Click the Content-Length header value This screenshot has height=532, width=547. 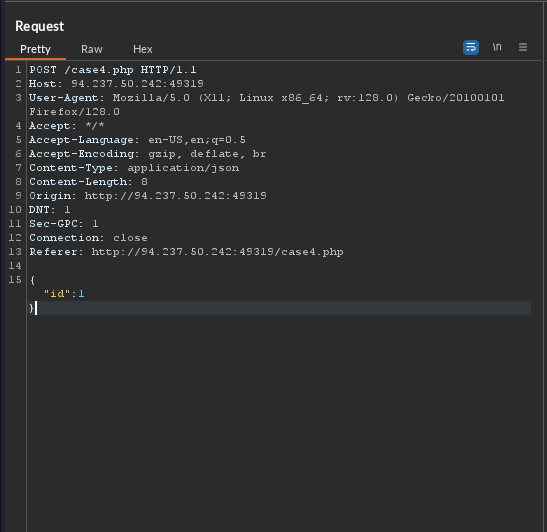click(x=144, y=182)
